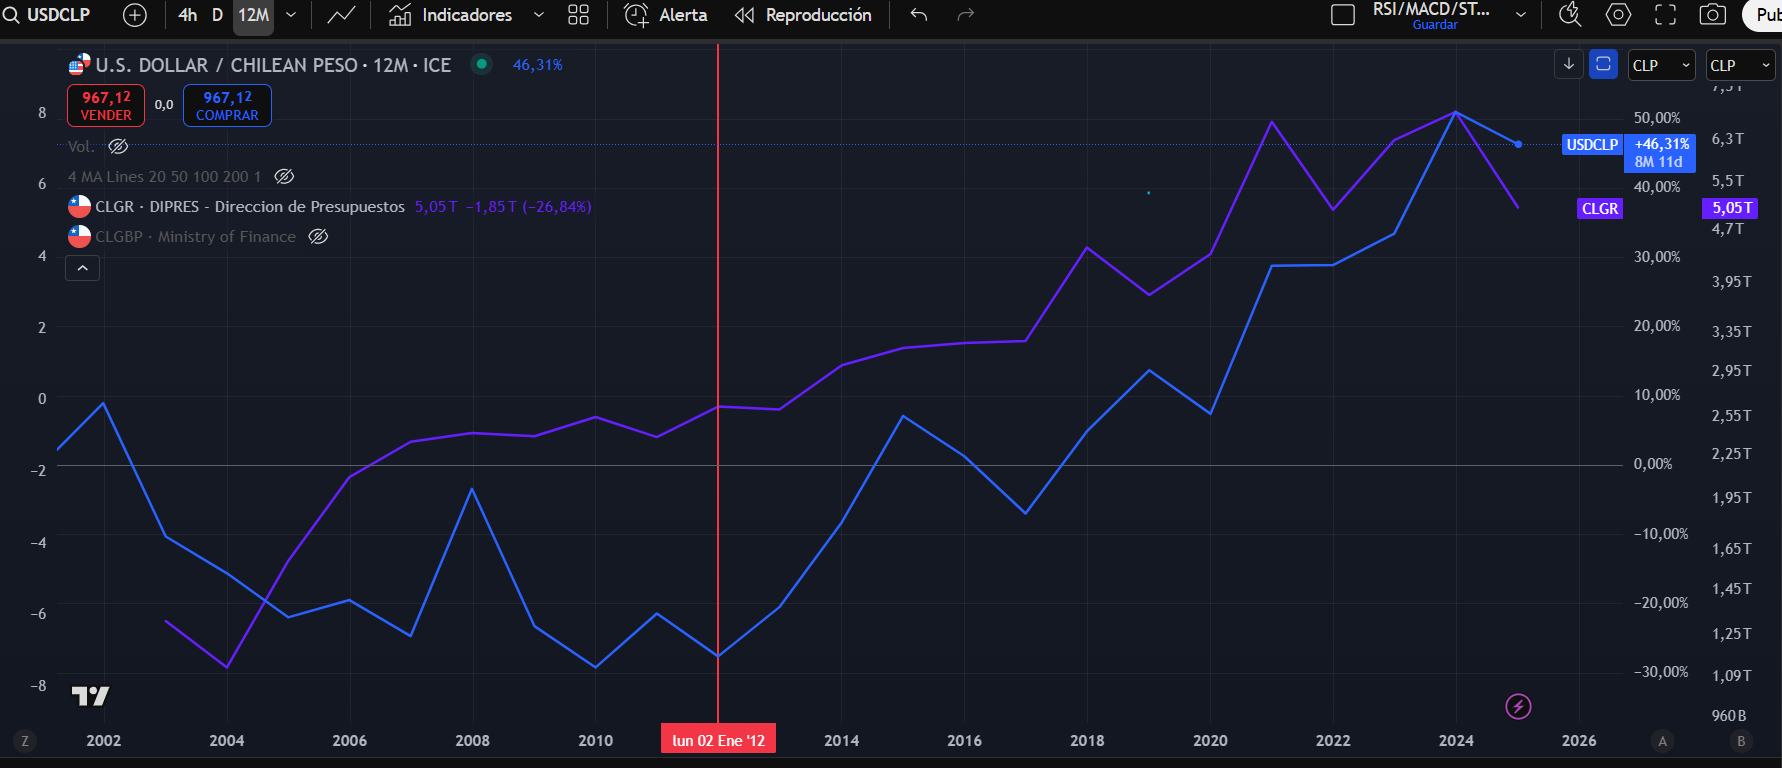Click the Pub publish button
1782x768 pixels.
pyautogui.click(x=1764, y=15)
